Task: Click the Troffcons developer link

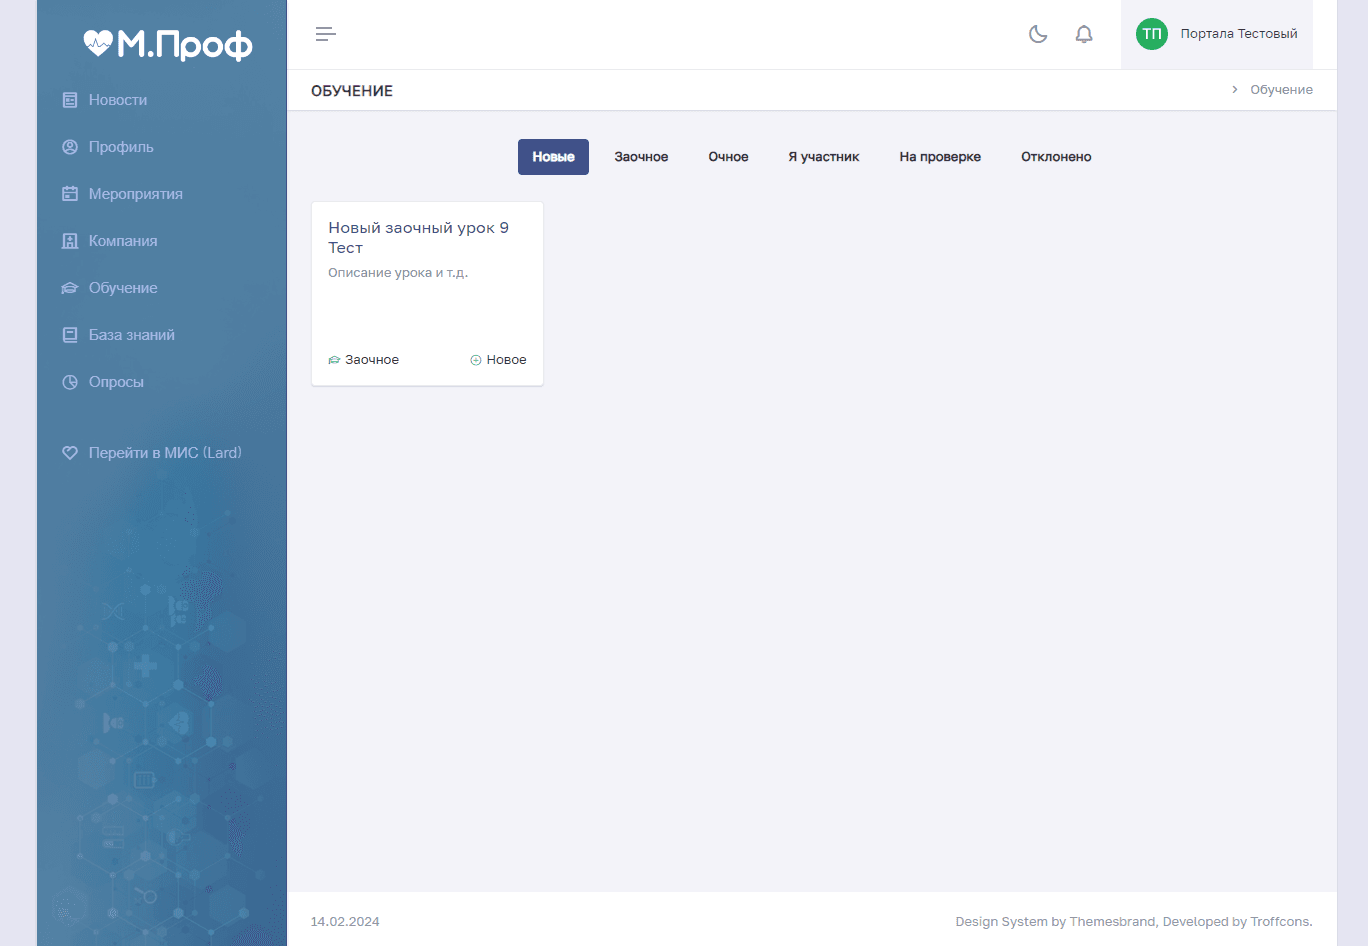Action: tap(1280, 921)
